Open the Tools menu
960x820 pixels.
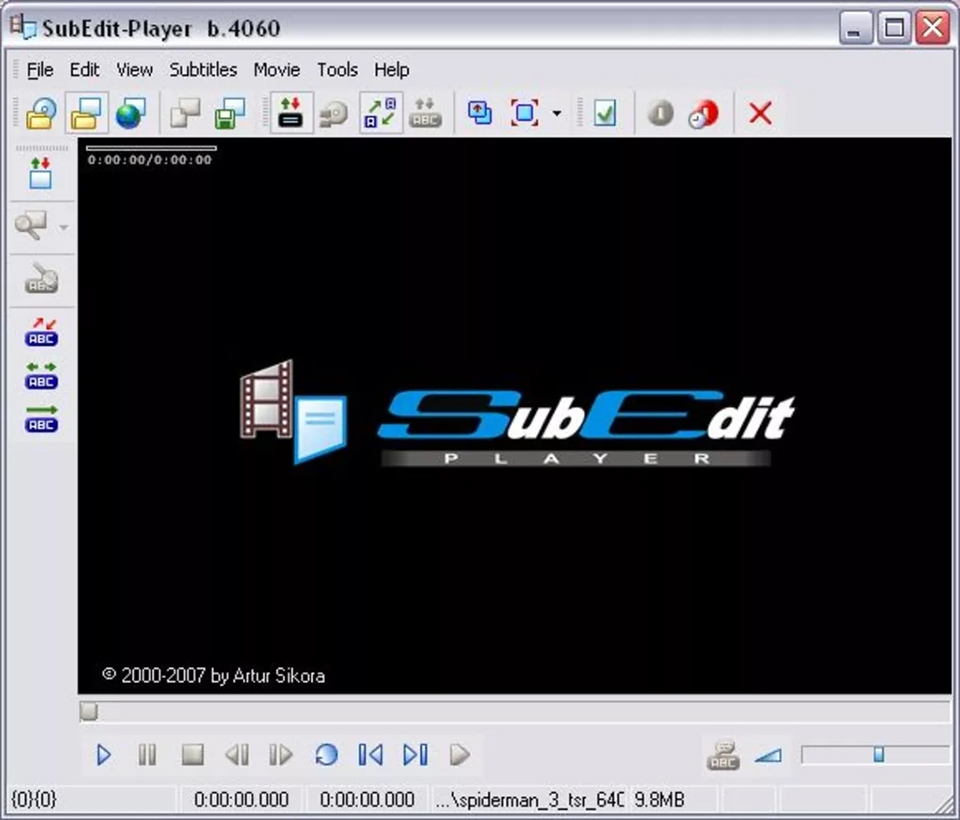(337, 70)
